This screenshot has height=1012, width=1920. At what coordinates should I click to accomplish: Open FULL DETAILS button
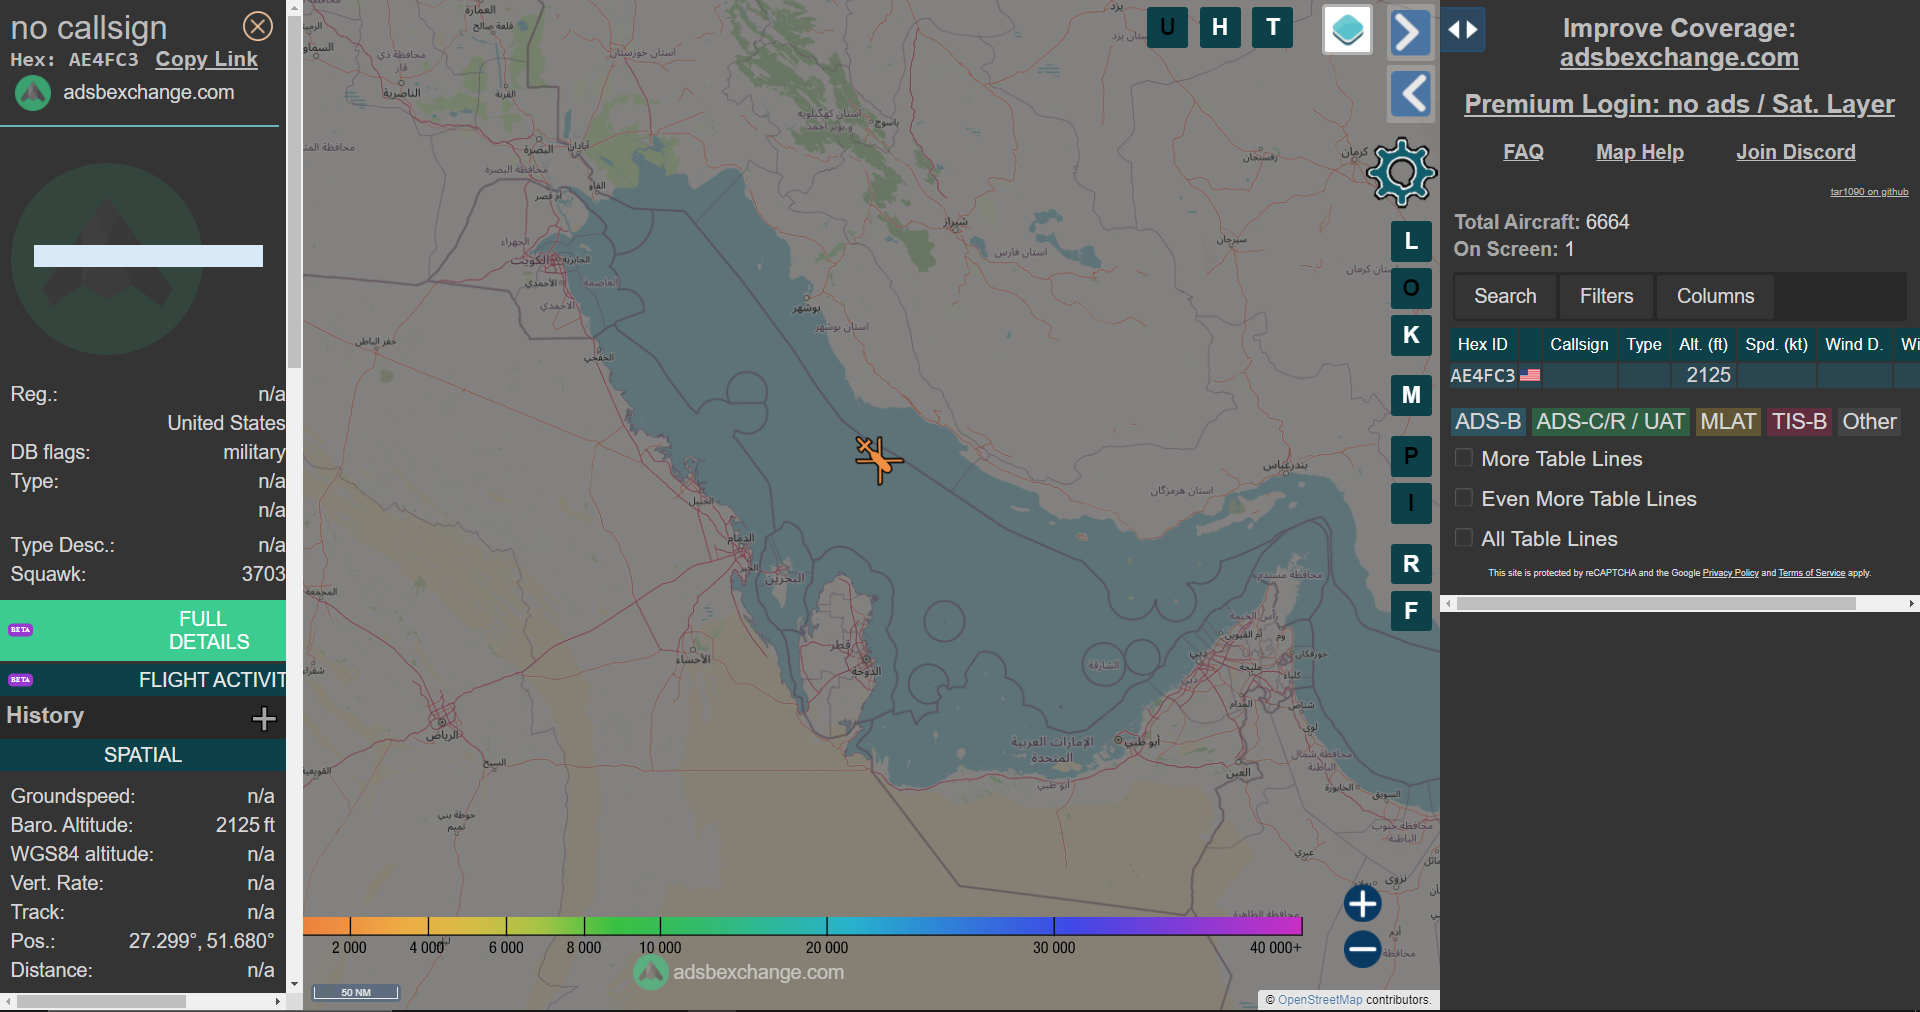point(143,630)
